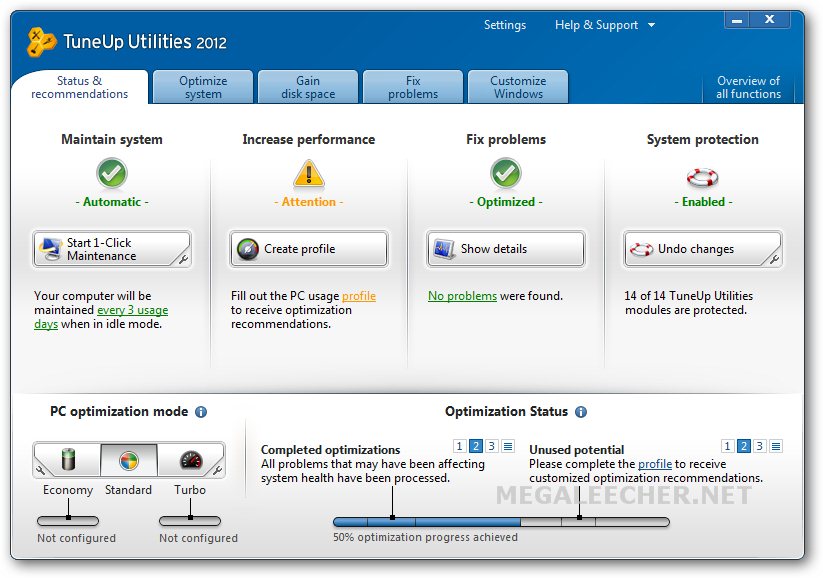823x578 pixels.
Task: Select page 1 of Completed optimizations
Action: coord(460,446)
